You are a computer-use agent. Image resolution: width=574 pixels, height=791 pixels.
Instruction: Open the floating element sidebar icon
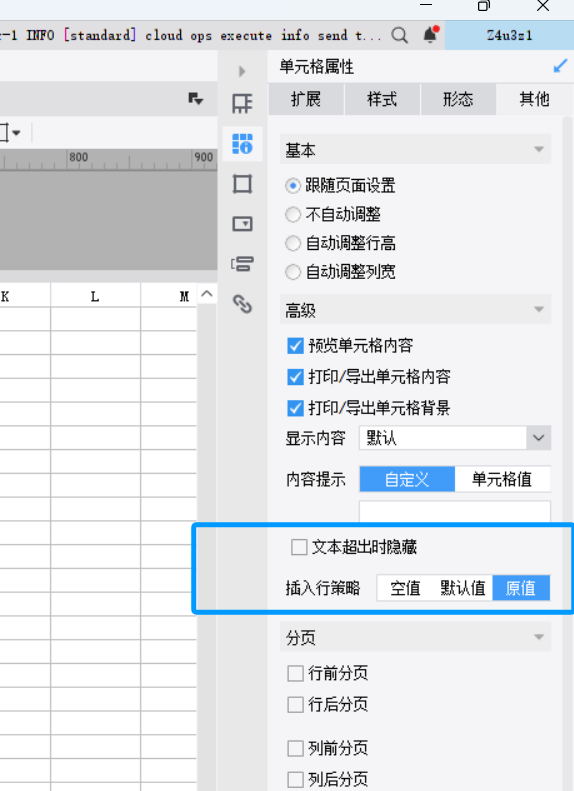click(242, 184)
